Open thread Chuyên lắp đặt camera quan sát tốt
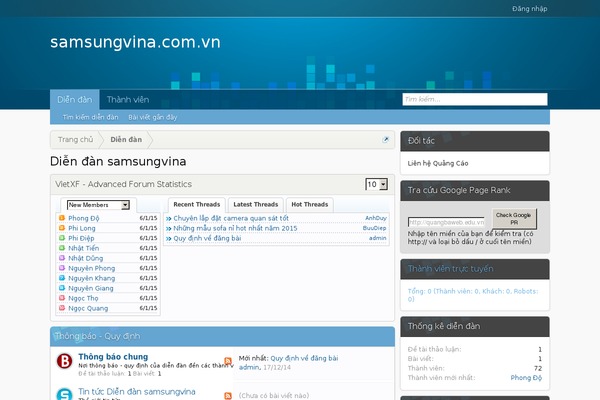 pyautogui.click(x=231, y=218)
